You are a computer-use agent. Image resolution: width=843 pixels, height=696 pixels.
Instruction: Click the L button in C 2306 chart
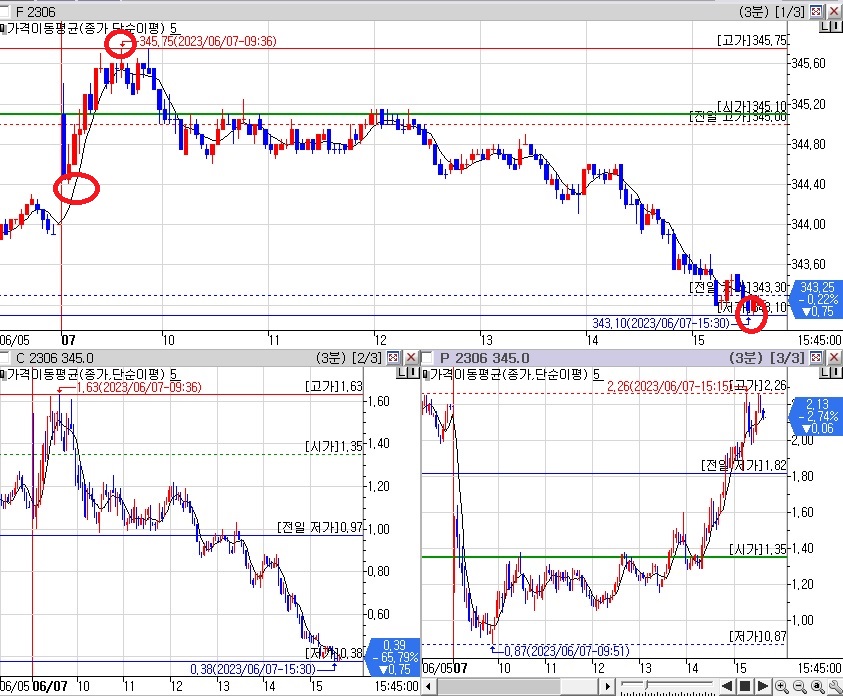click(x=402, y=372)
